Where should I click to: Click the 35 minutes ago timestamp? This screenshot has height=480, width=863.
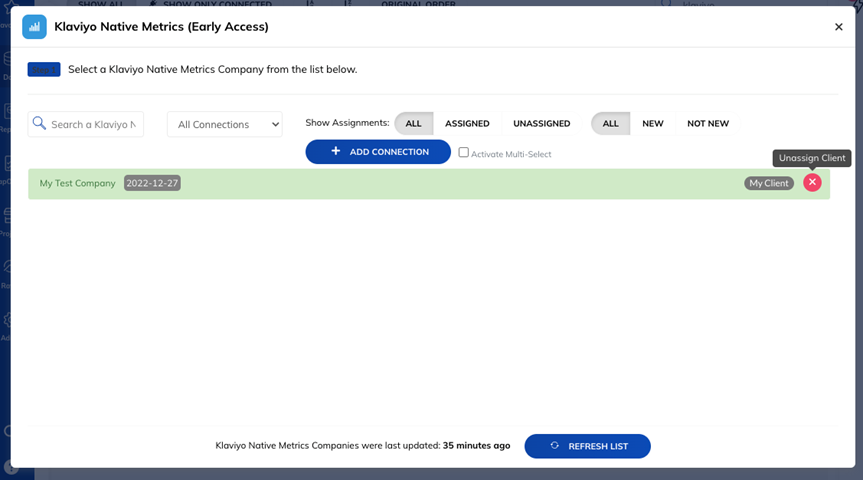point(476,445)
